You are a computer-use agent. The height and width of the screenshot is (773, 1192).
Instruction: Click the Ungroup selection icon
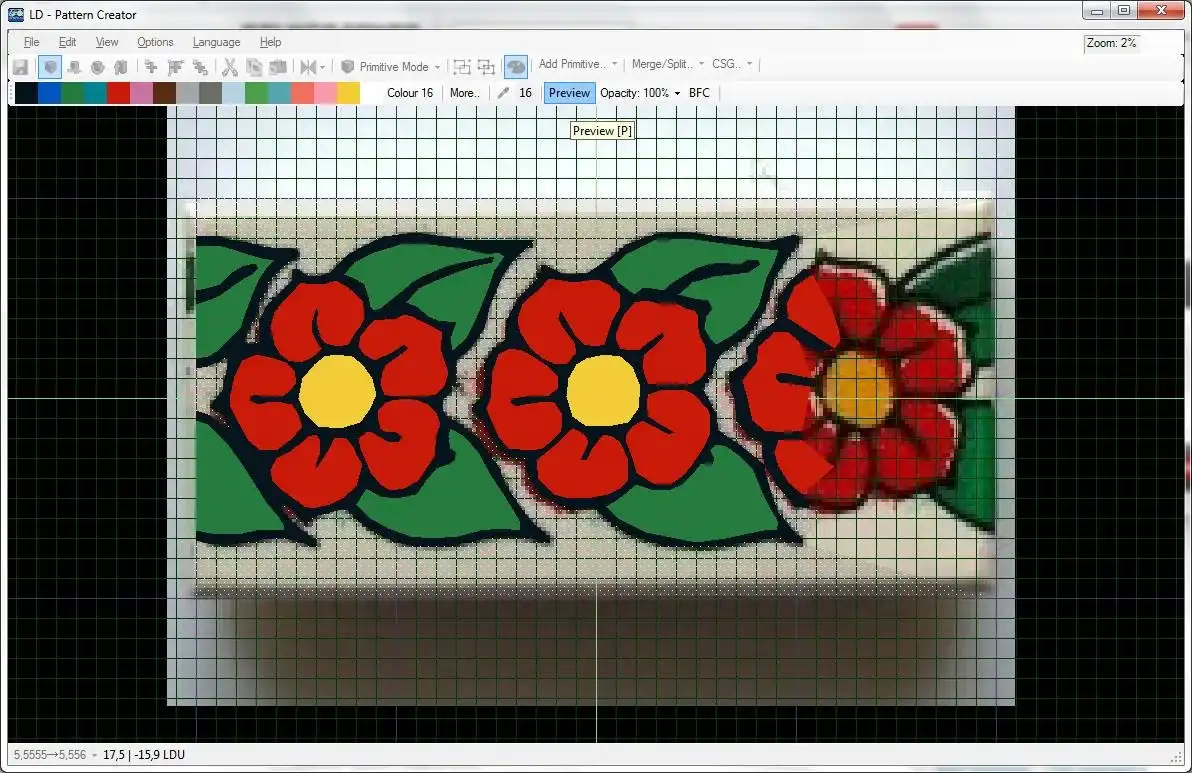click(486, 67)
